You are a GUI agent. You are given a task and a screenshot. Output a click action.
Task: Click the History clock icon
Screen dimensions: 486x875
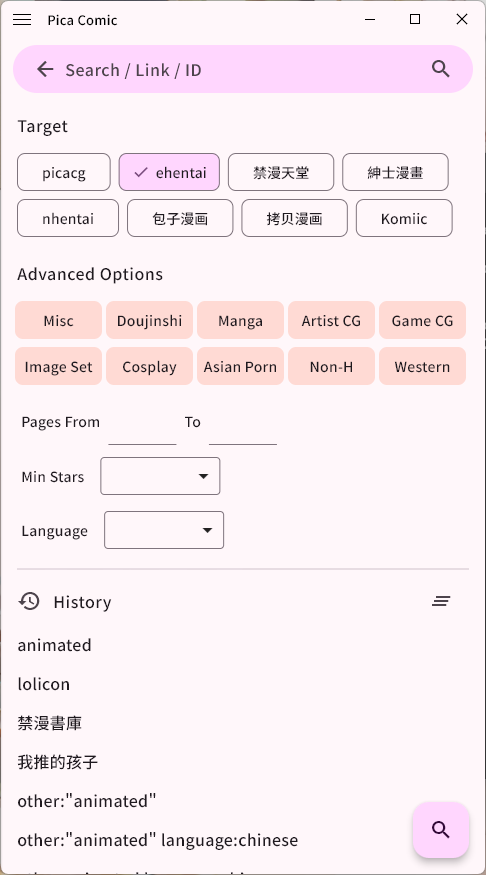[29, 601]
